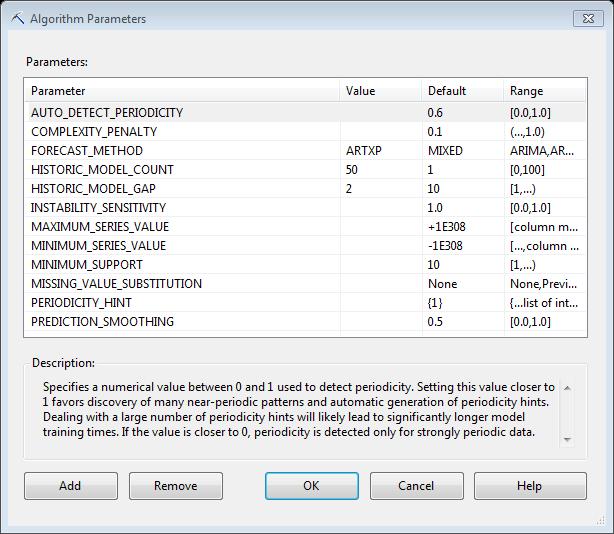The width and height of the screenshot is (614, 534).
Task: Click Cancel to discard changes
Action: (x=417, y=486)
